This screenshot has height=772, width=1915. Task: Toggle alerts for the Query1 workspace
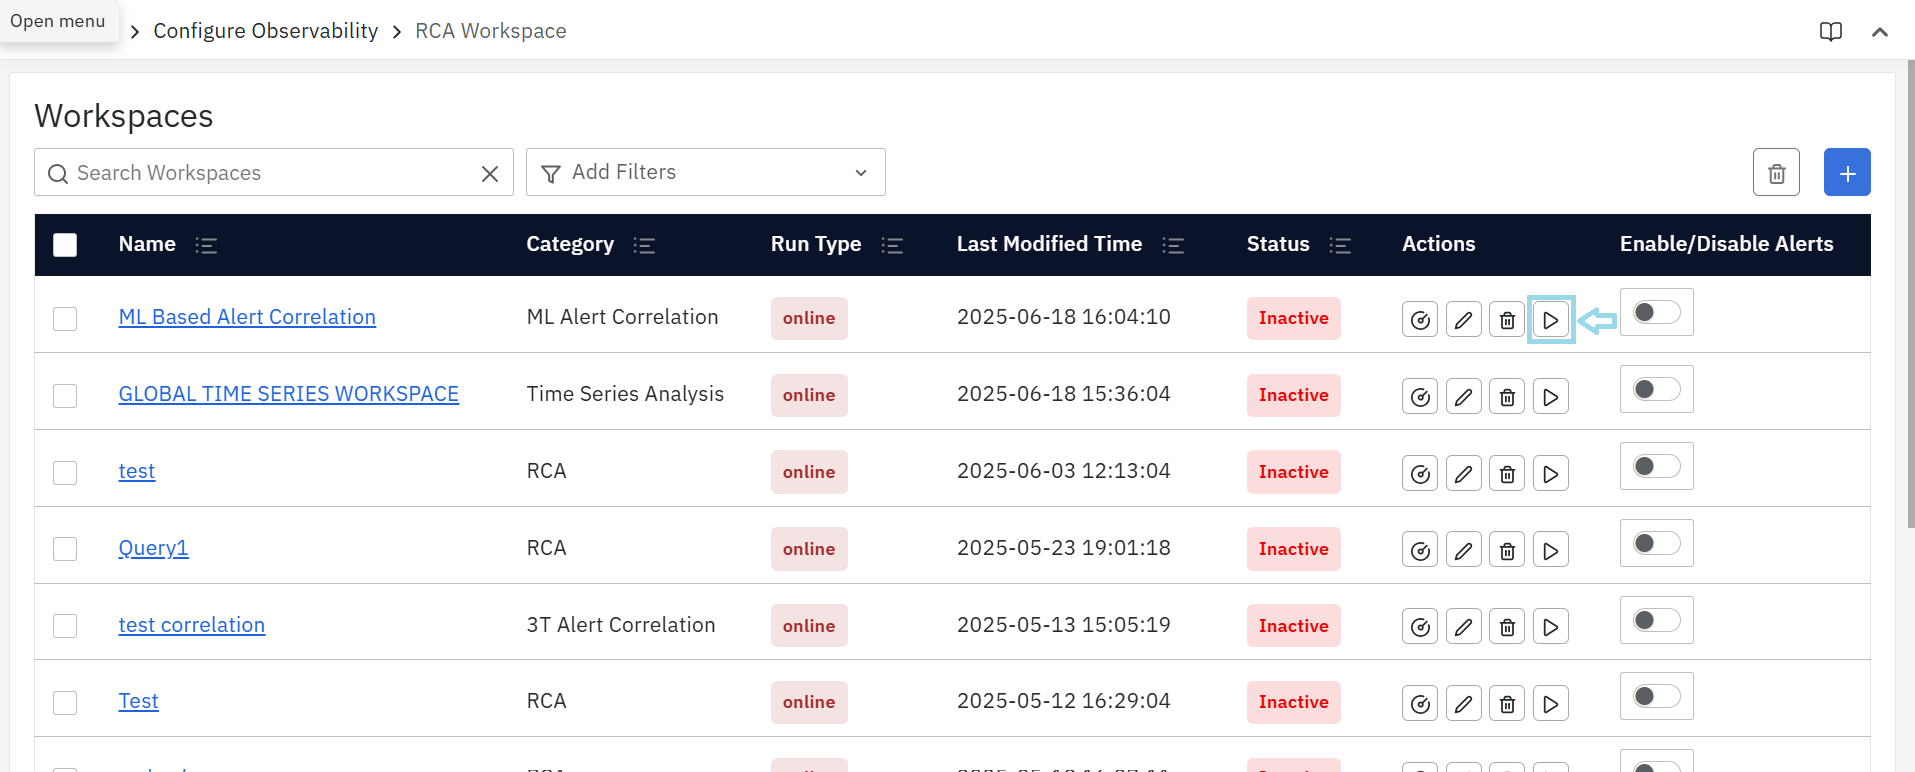[x=1656, y=544]
